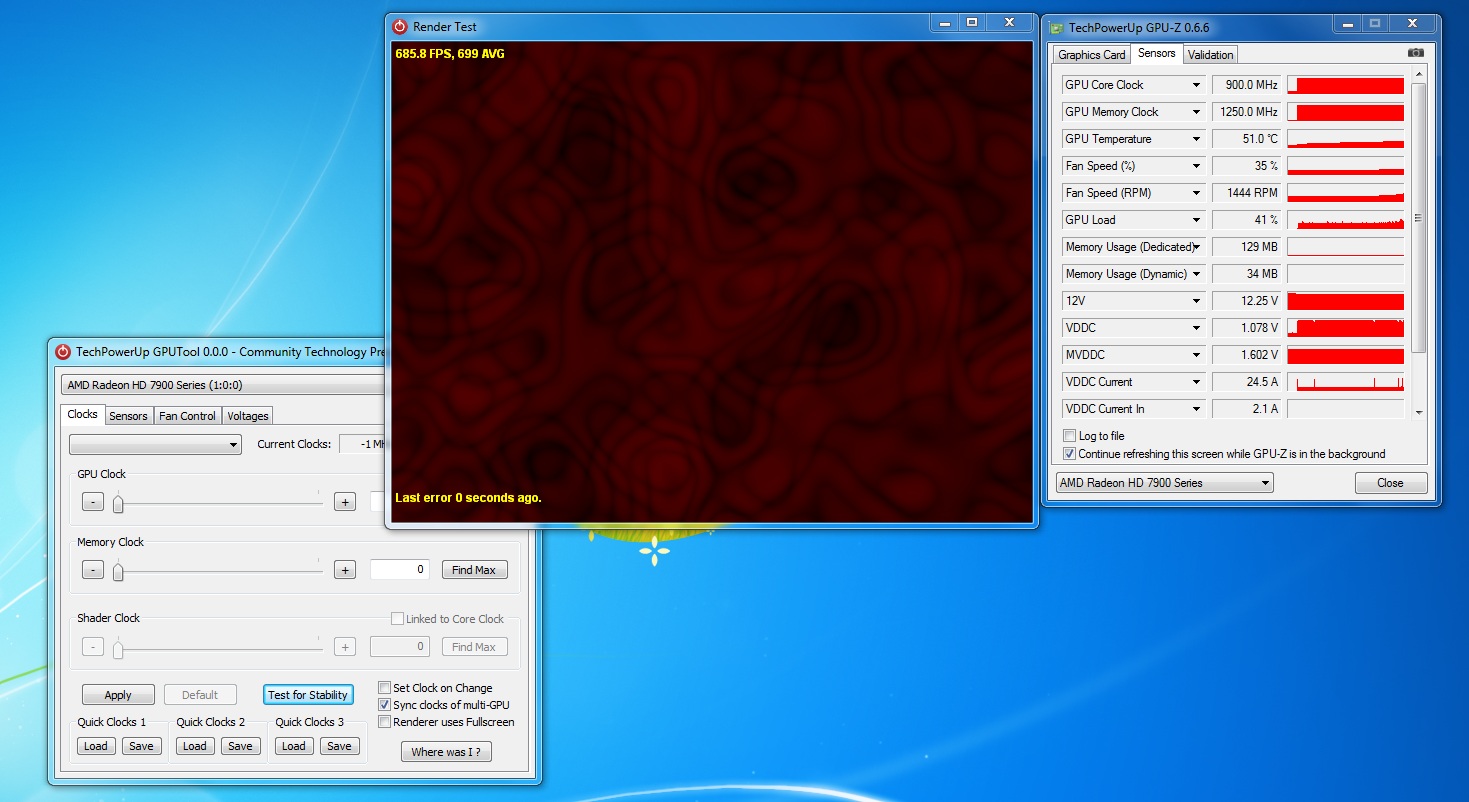Open the 12V sensor dropdown
Screen dimensions: 1469x802
[x=1196, y=301]
